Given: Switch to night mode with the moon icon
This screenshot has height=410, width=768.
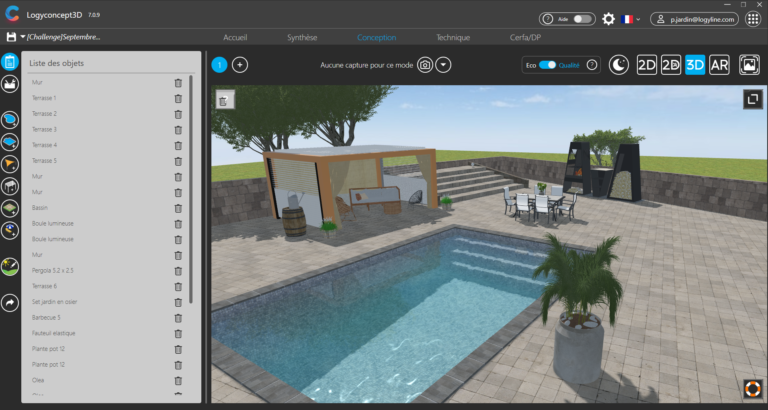Looking at the screenshot, I should coord(619,65).
